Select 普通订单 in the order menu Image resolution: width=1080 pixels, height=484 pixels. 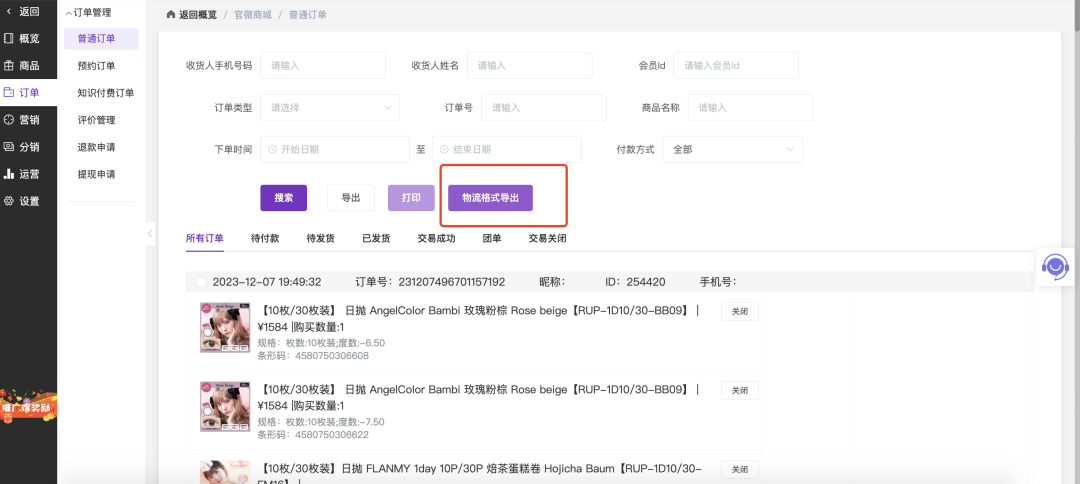pyautogui.click(x=101, y=39)
